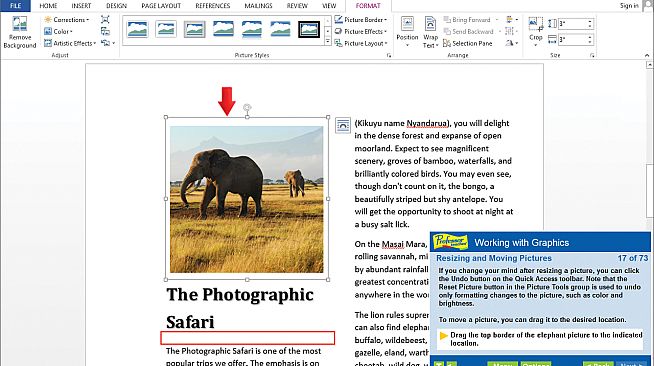Viewport: 654px width, 366px height.
Task: Open the Rotate objects dropdown
Action: tap(511, 43)
